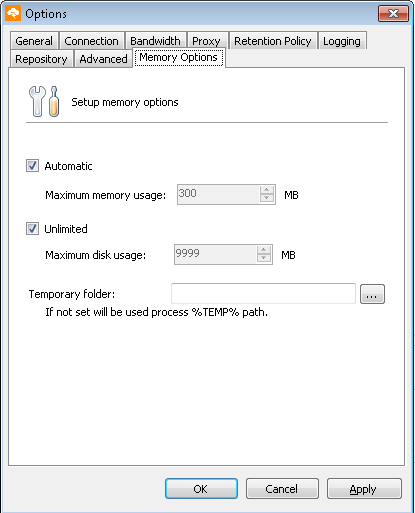Select the Proxy tab
The width and height of the screenshot is (415, 513).
point(207,41)
